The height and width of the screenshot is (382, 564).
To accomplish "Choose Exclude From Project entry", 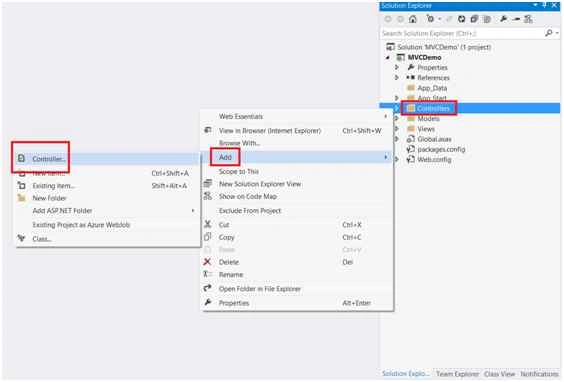I will [x=250, y=211].
